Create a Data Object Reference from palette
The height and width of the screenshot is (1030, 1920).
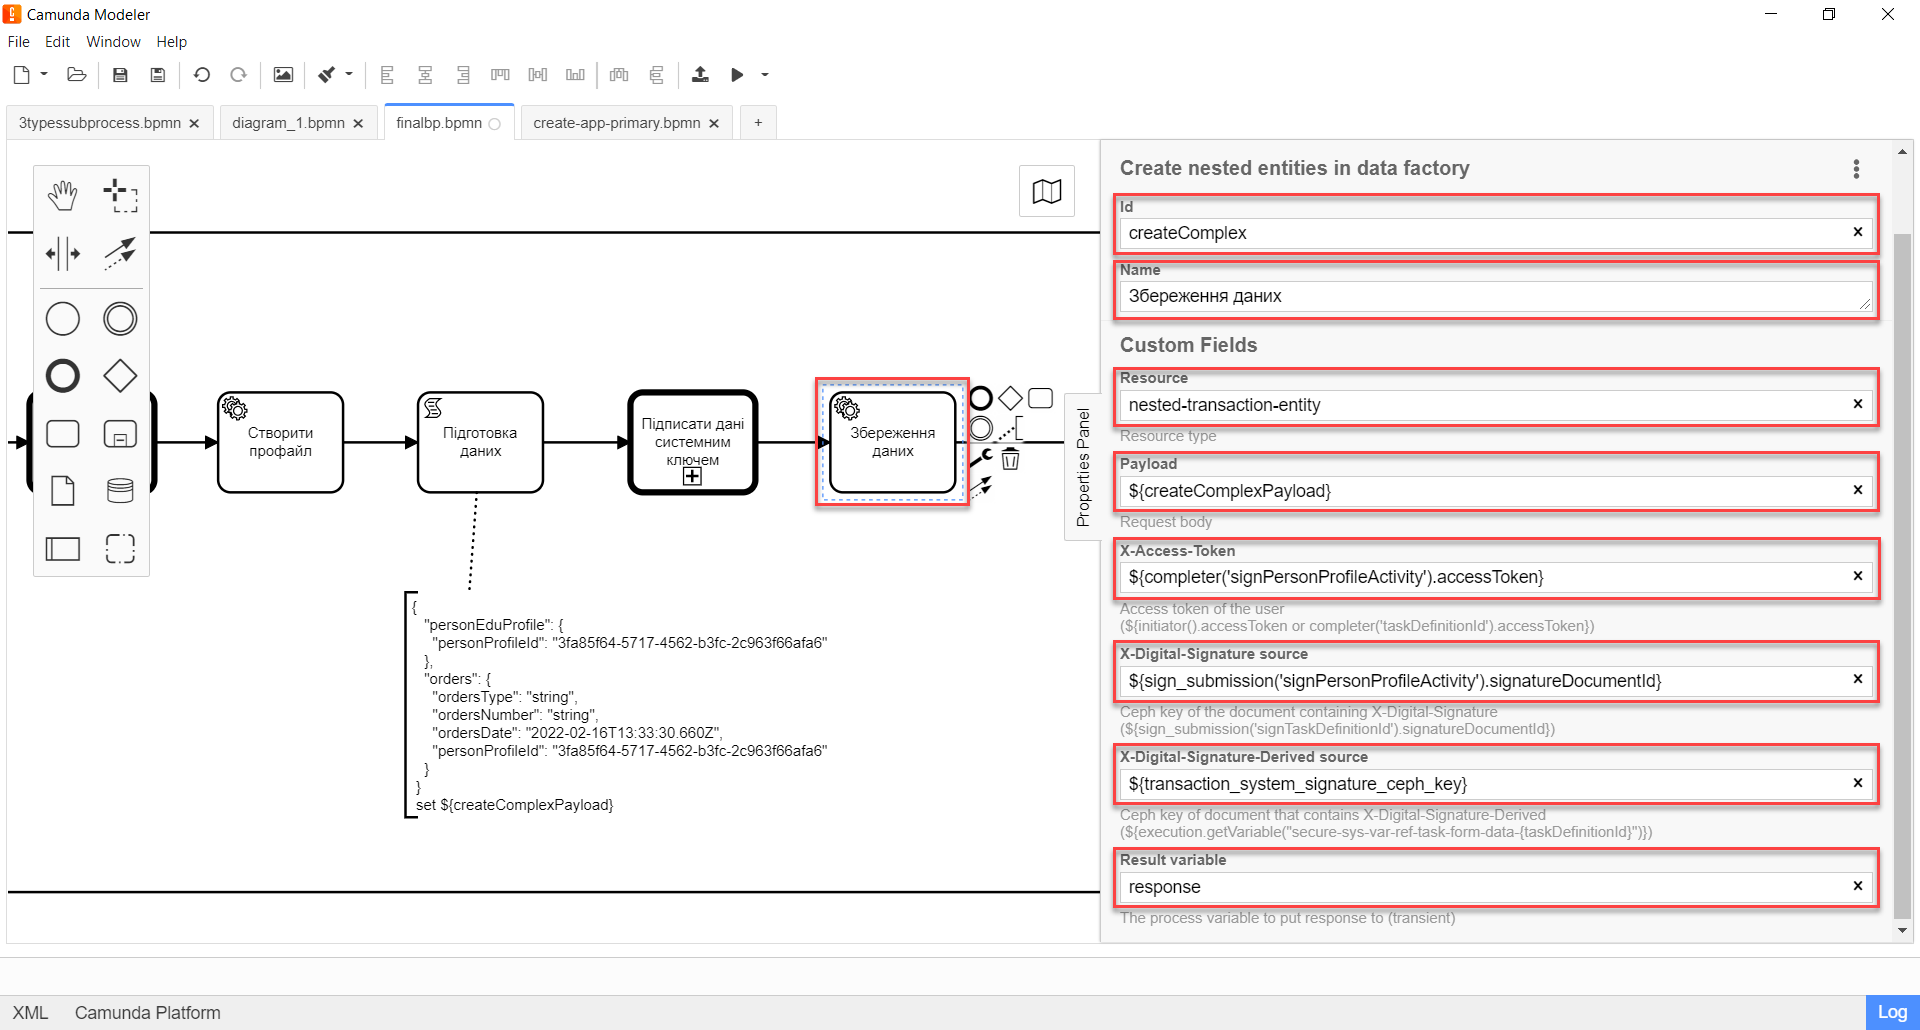pyautogui.click(x=63, y=491)
